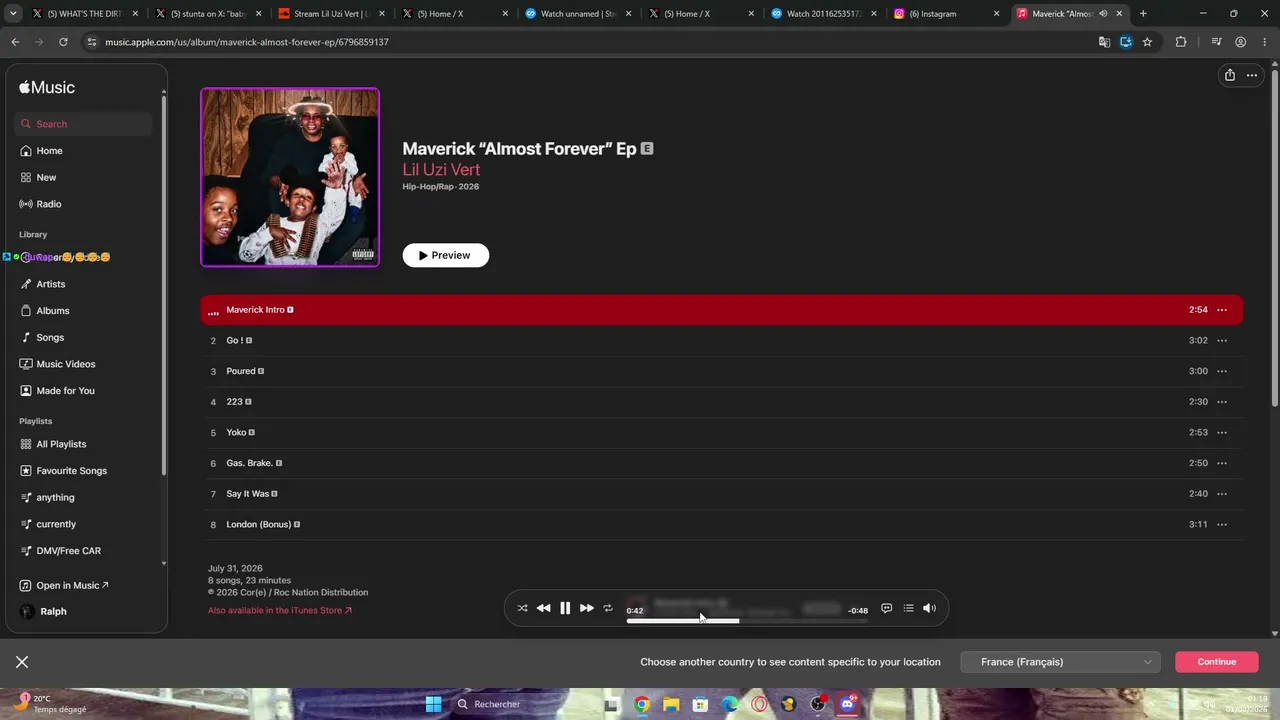This screenshot has height=720, width=1280.
Task: Bookmark this page with the star icon
Action: click(x=1147, y=42)
